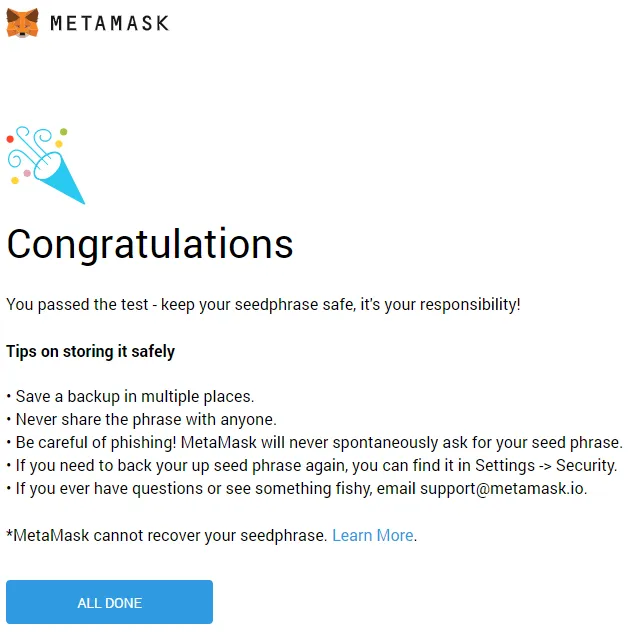The height and width of the screenshot is (632, 642).
Task: Click the METAMASK wordmark text
Action: click(110, 23)
